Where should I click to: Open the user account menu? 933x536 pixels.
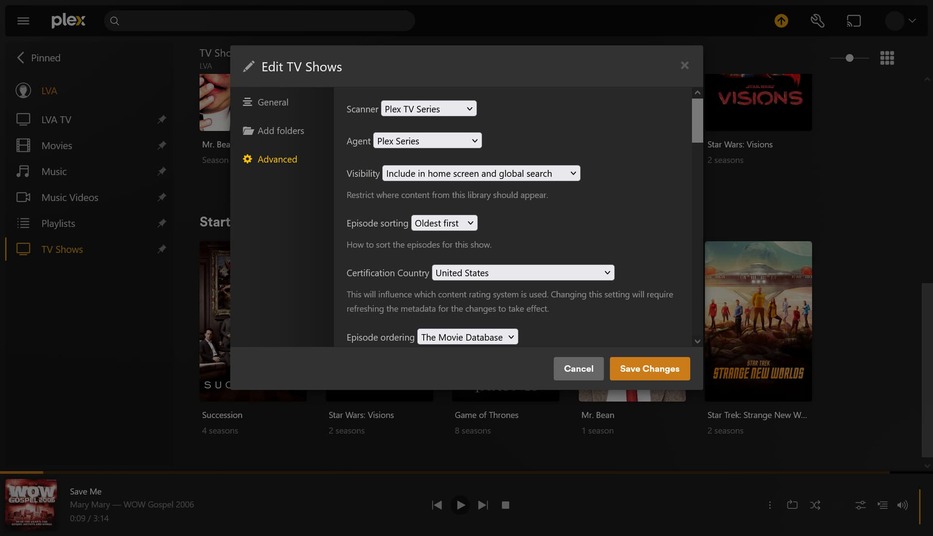(900, 21)
